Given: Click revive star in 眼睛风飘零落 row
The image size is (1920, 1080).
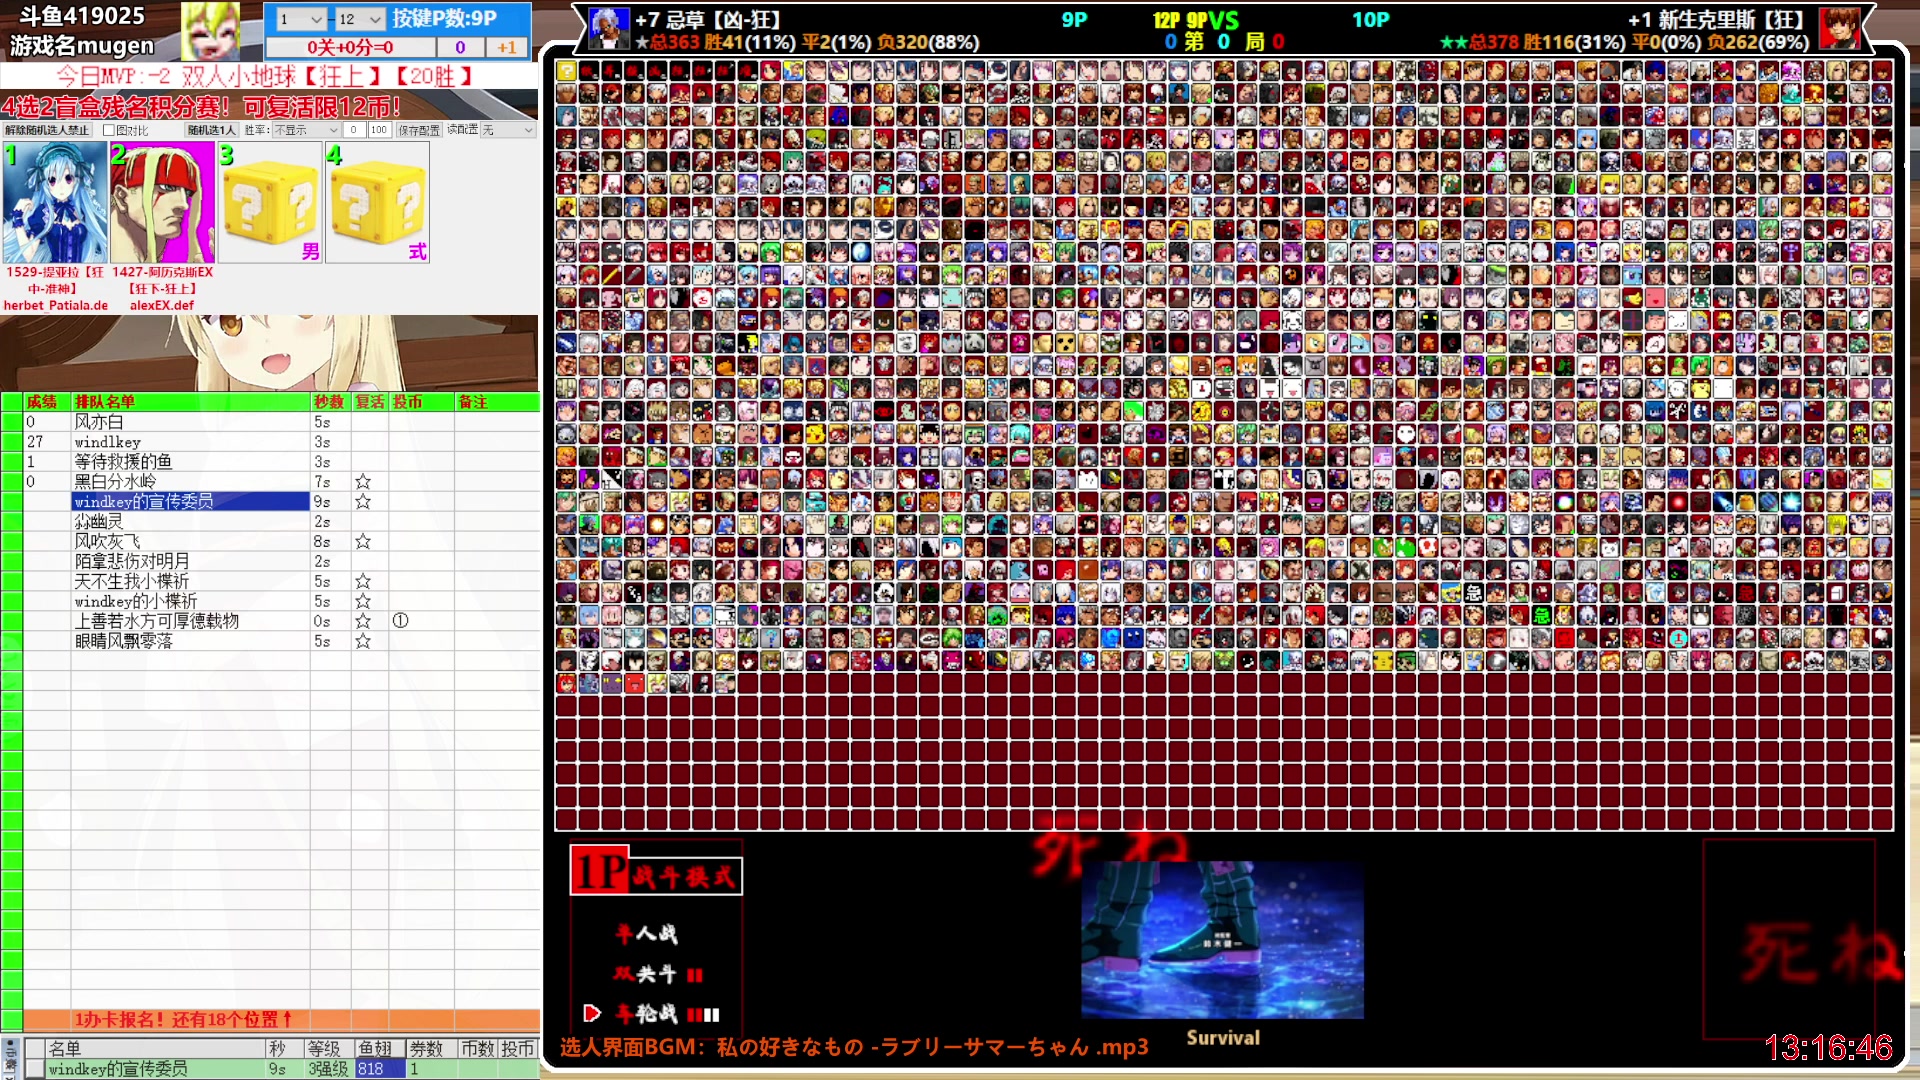Looking at the screenshot, I should [363, 641].
